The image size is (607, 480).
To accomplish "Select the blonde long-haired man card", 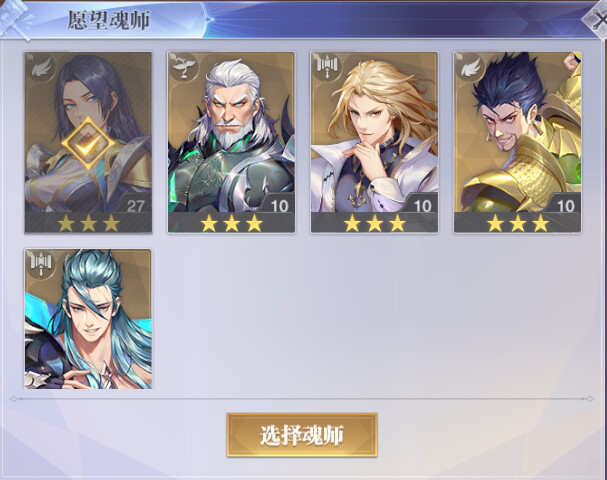I will (374, 142).
